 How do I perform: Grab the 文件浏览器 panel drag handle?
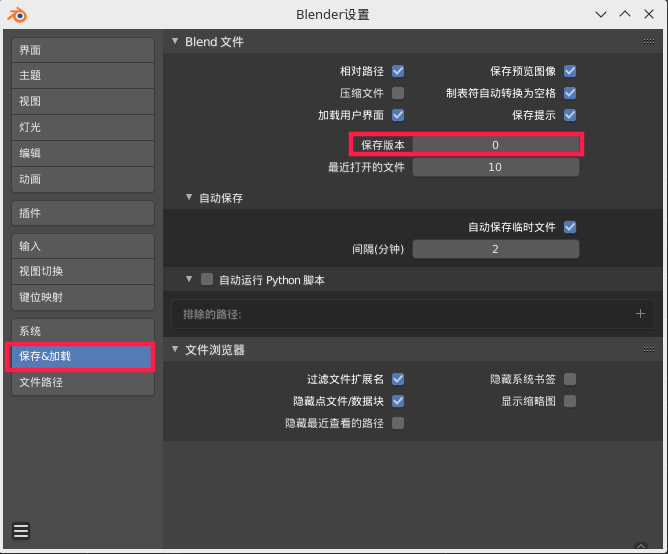pos(649,349)
